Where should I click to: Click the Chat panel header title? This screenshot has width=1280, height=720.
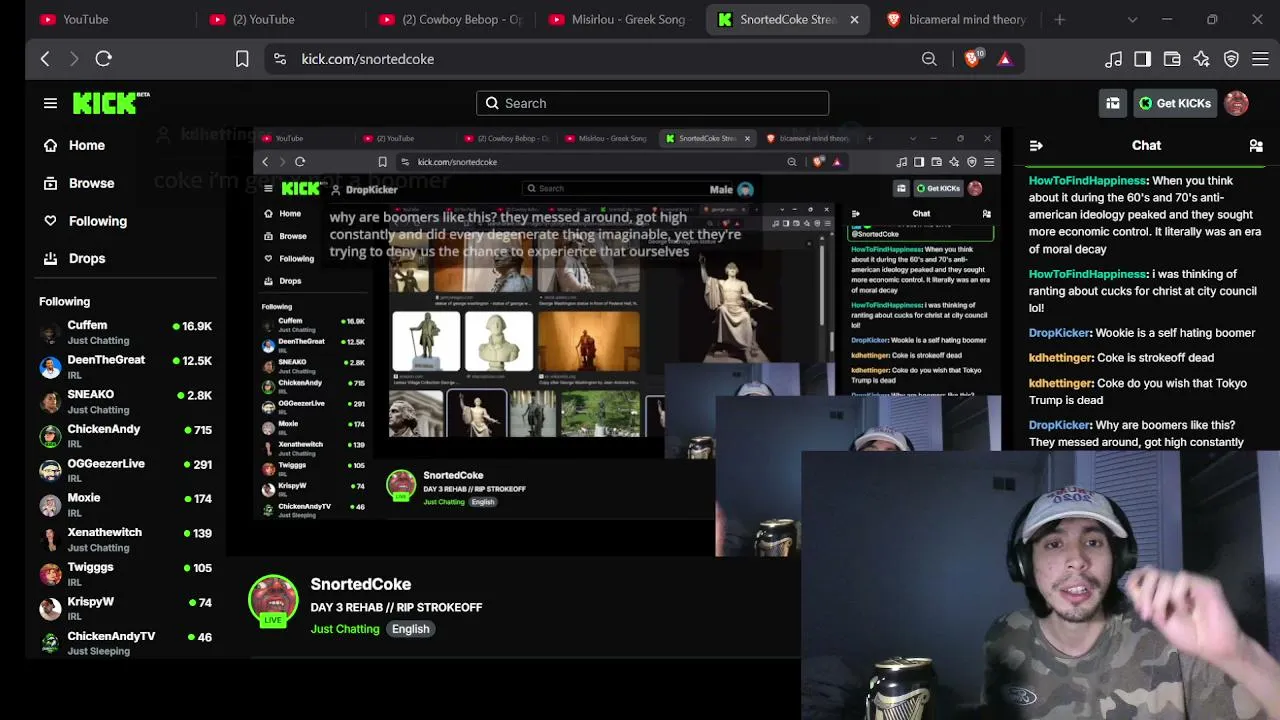point(1146,146)
